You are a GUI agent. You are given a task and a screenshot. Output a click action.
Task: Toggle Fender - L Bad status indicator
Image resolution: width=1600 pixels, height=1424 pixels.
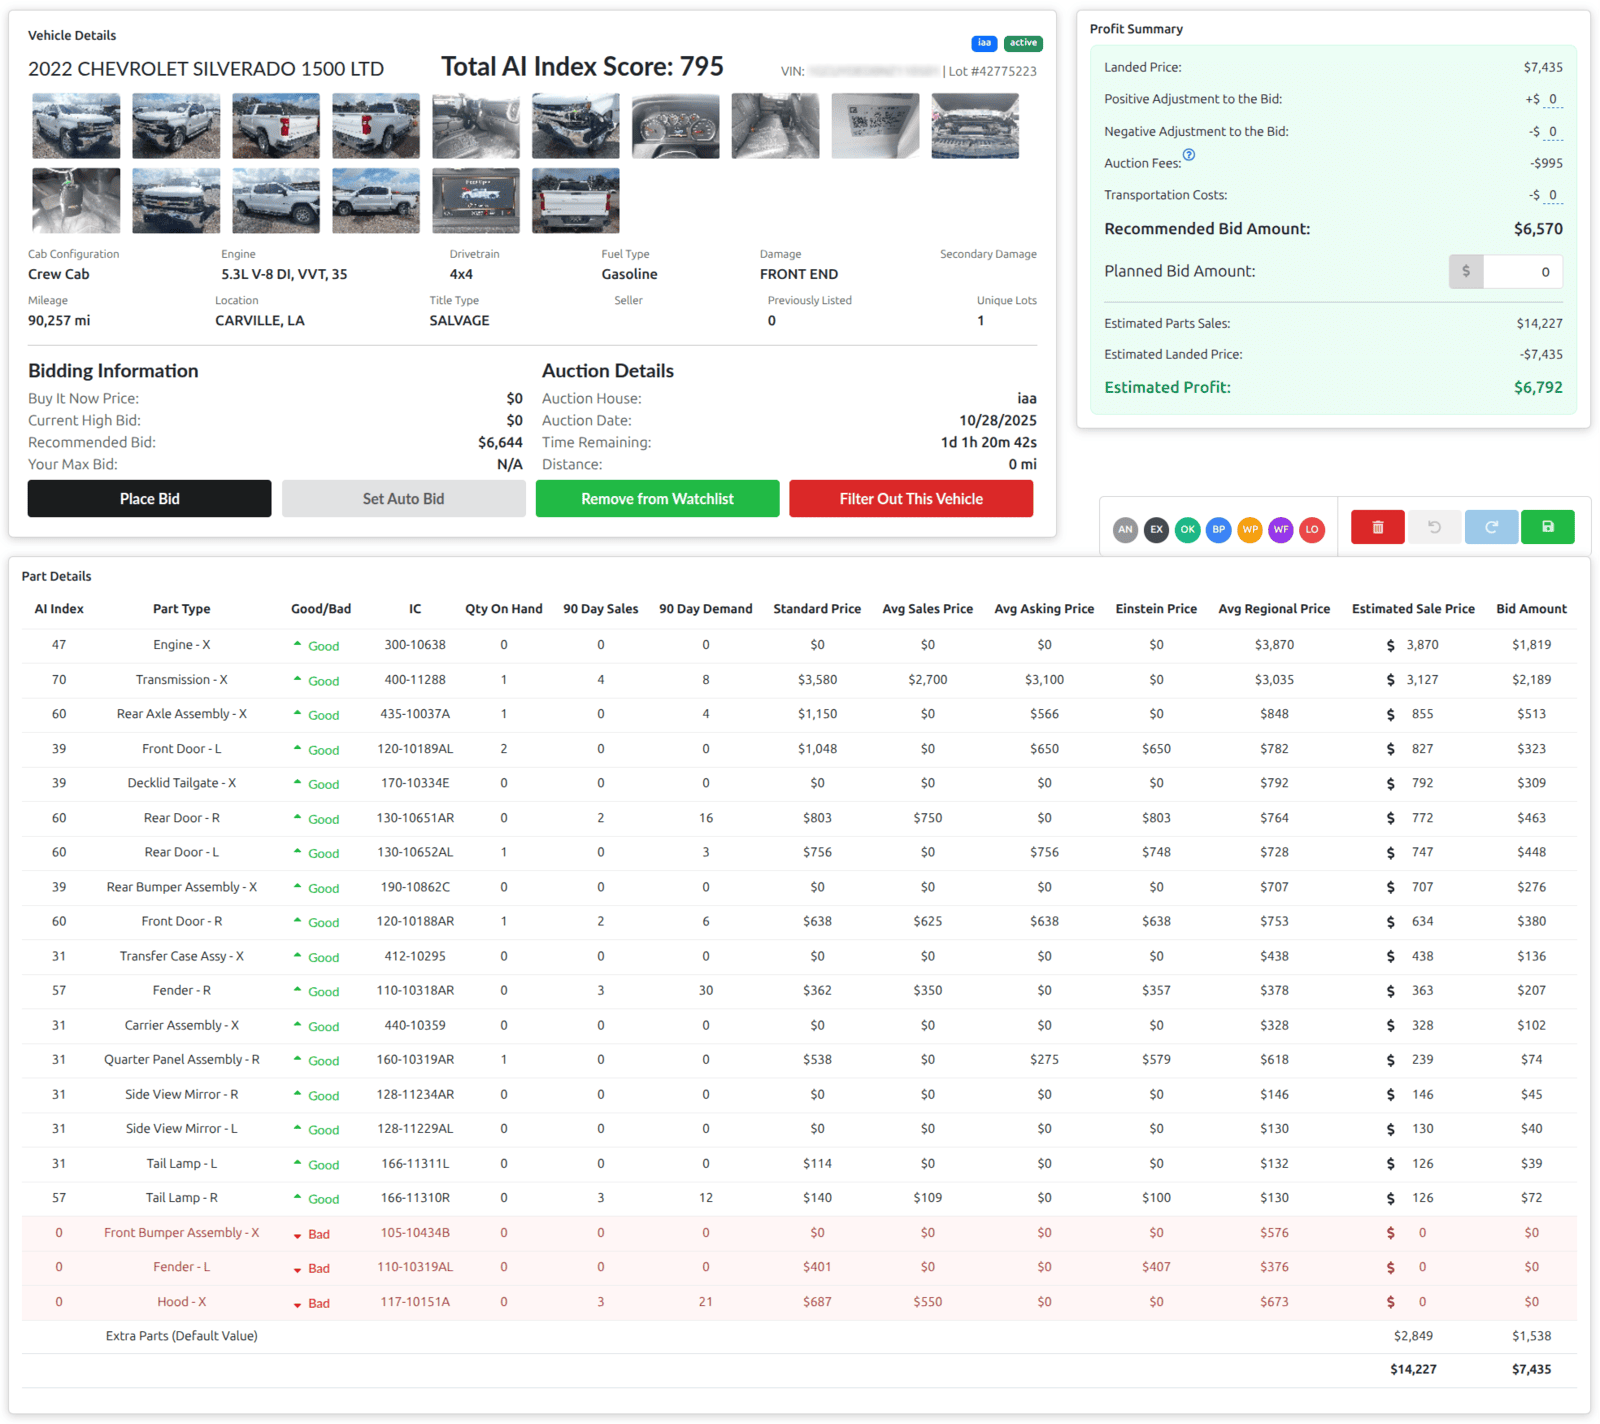point(312,1268)
